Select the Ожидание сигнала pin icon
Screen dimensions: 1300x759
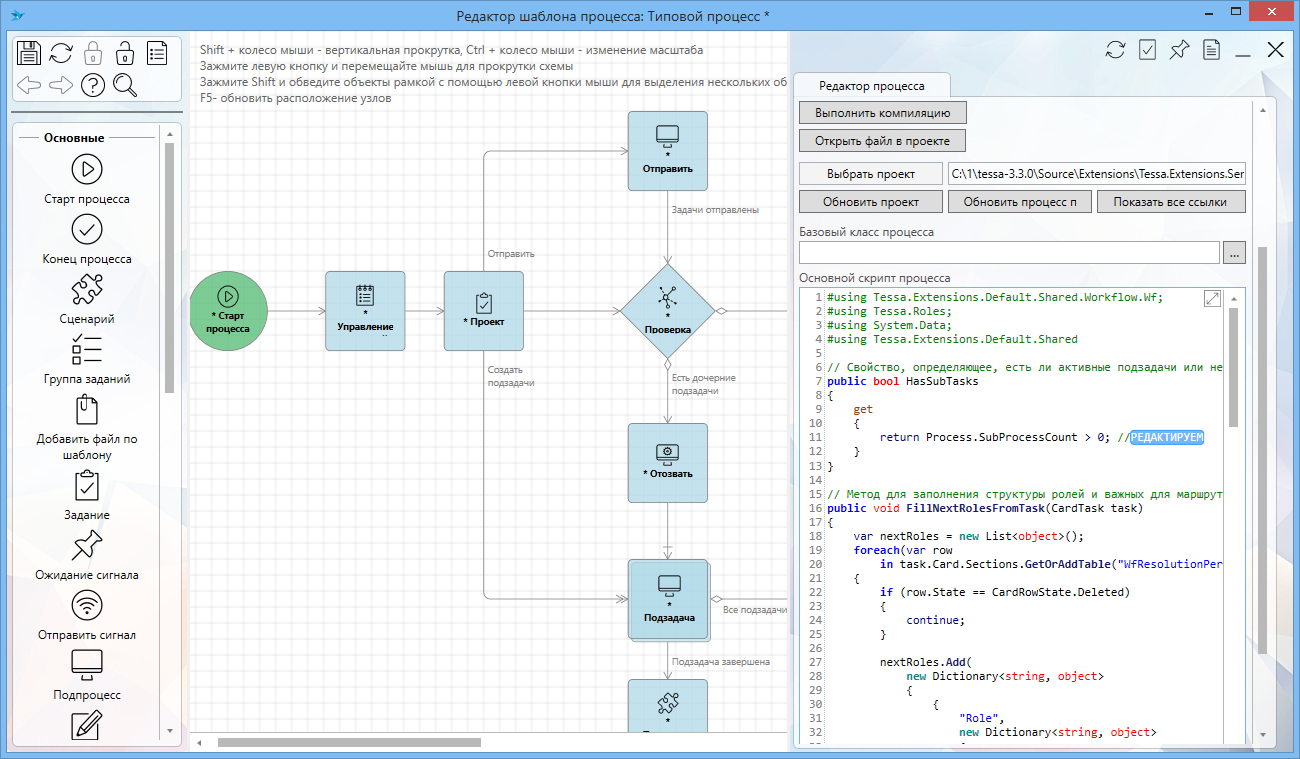point(87,546)
